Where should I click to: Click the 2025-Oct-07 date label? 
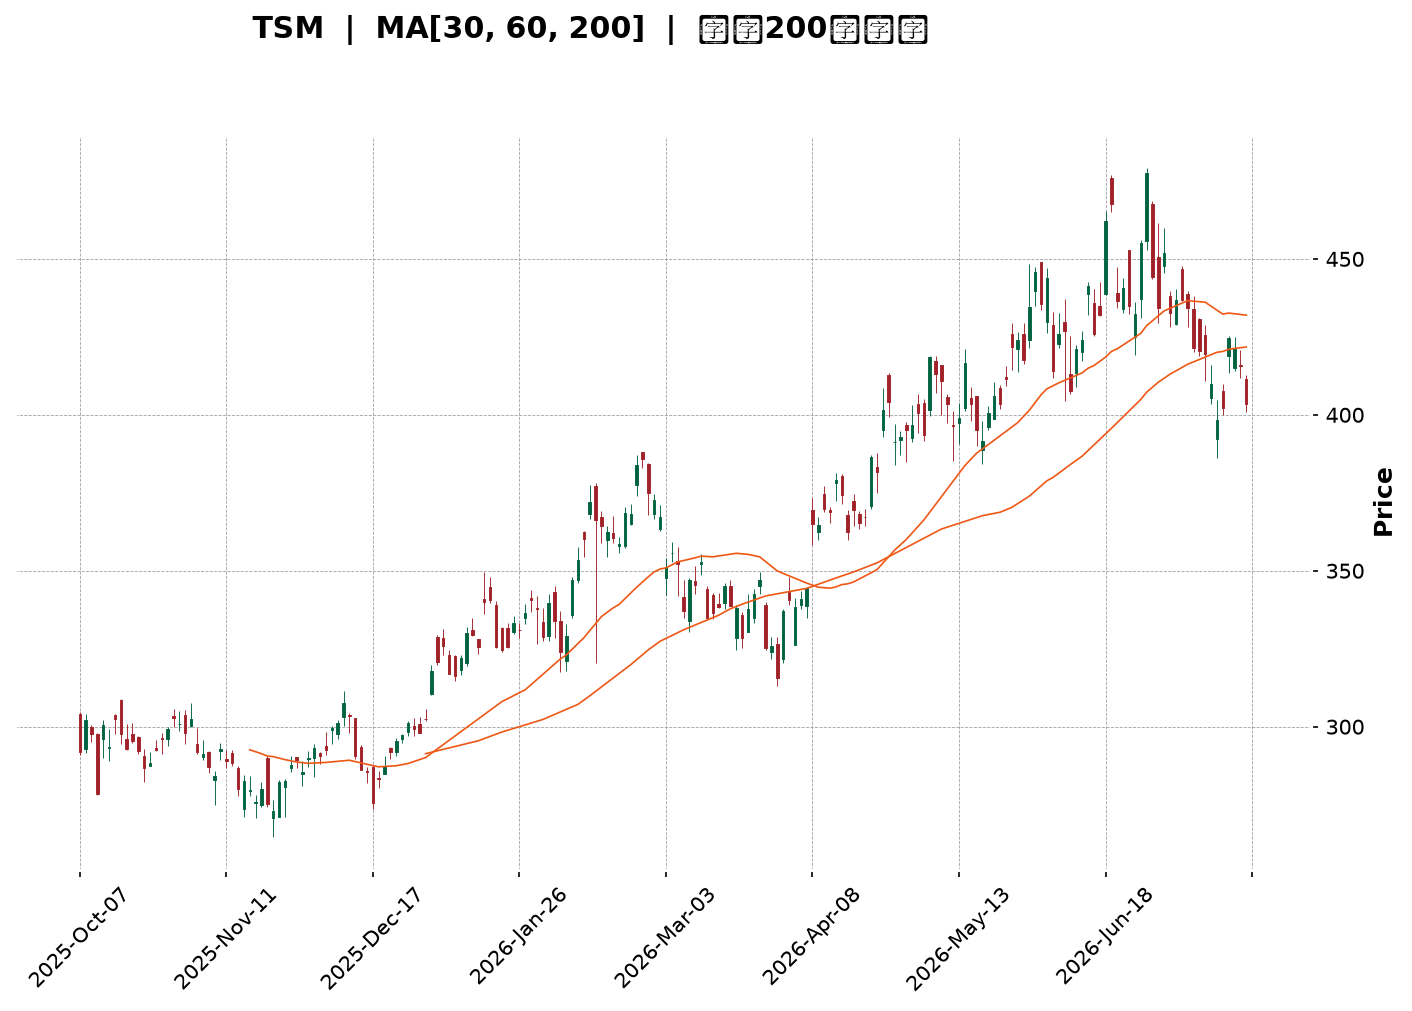[x=78, y=937]
